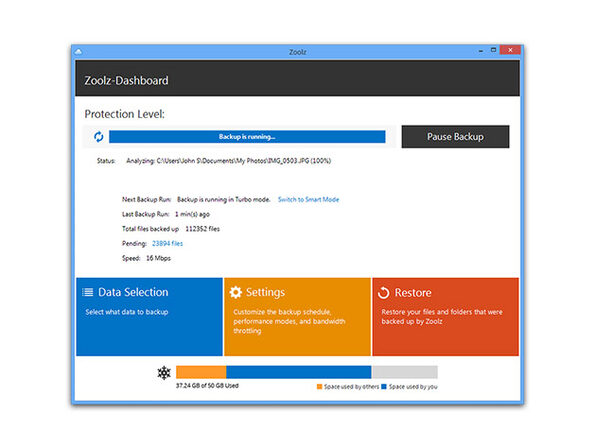Open the Data Selection tile

[x=149, y=317]
